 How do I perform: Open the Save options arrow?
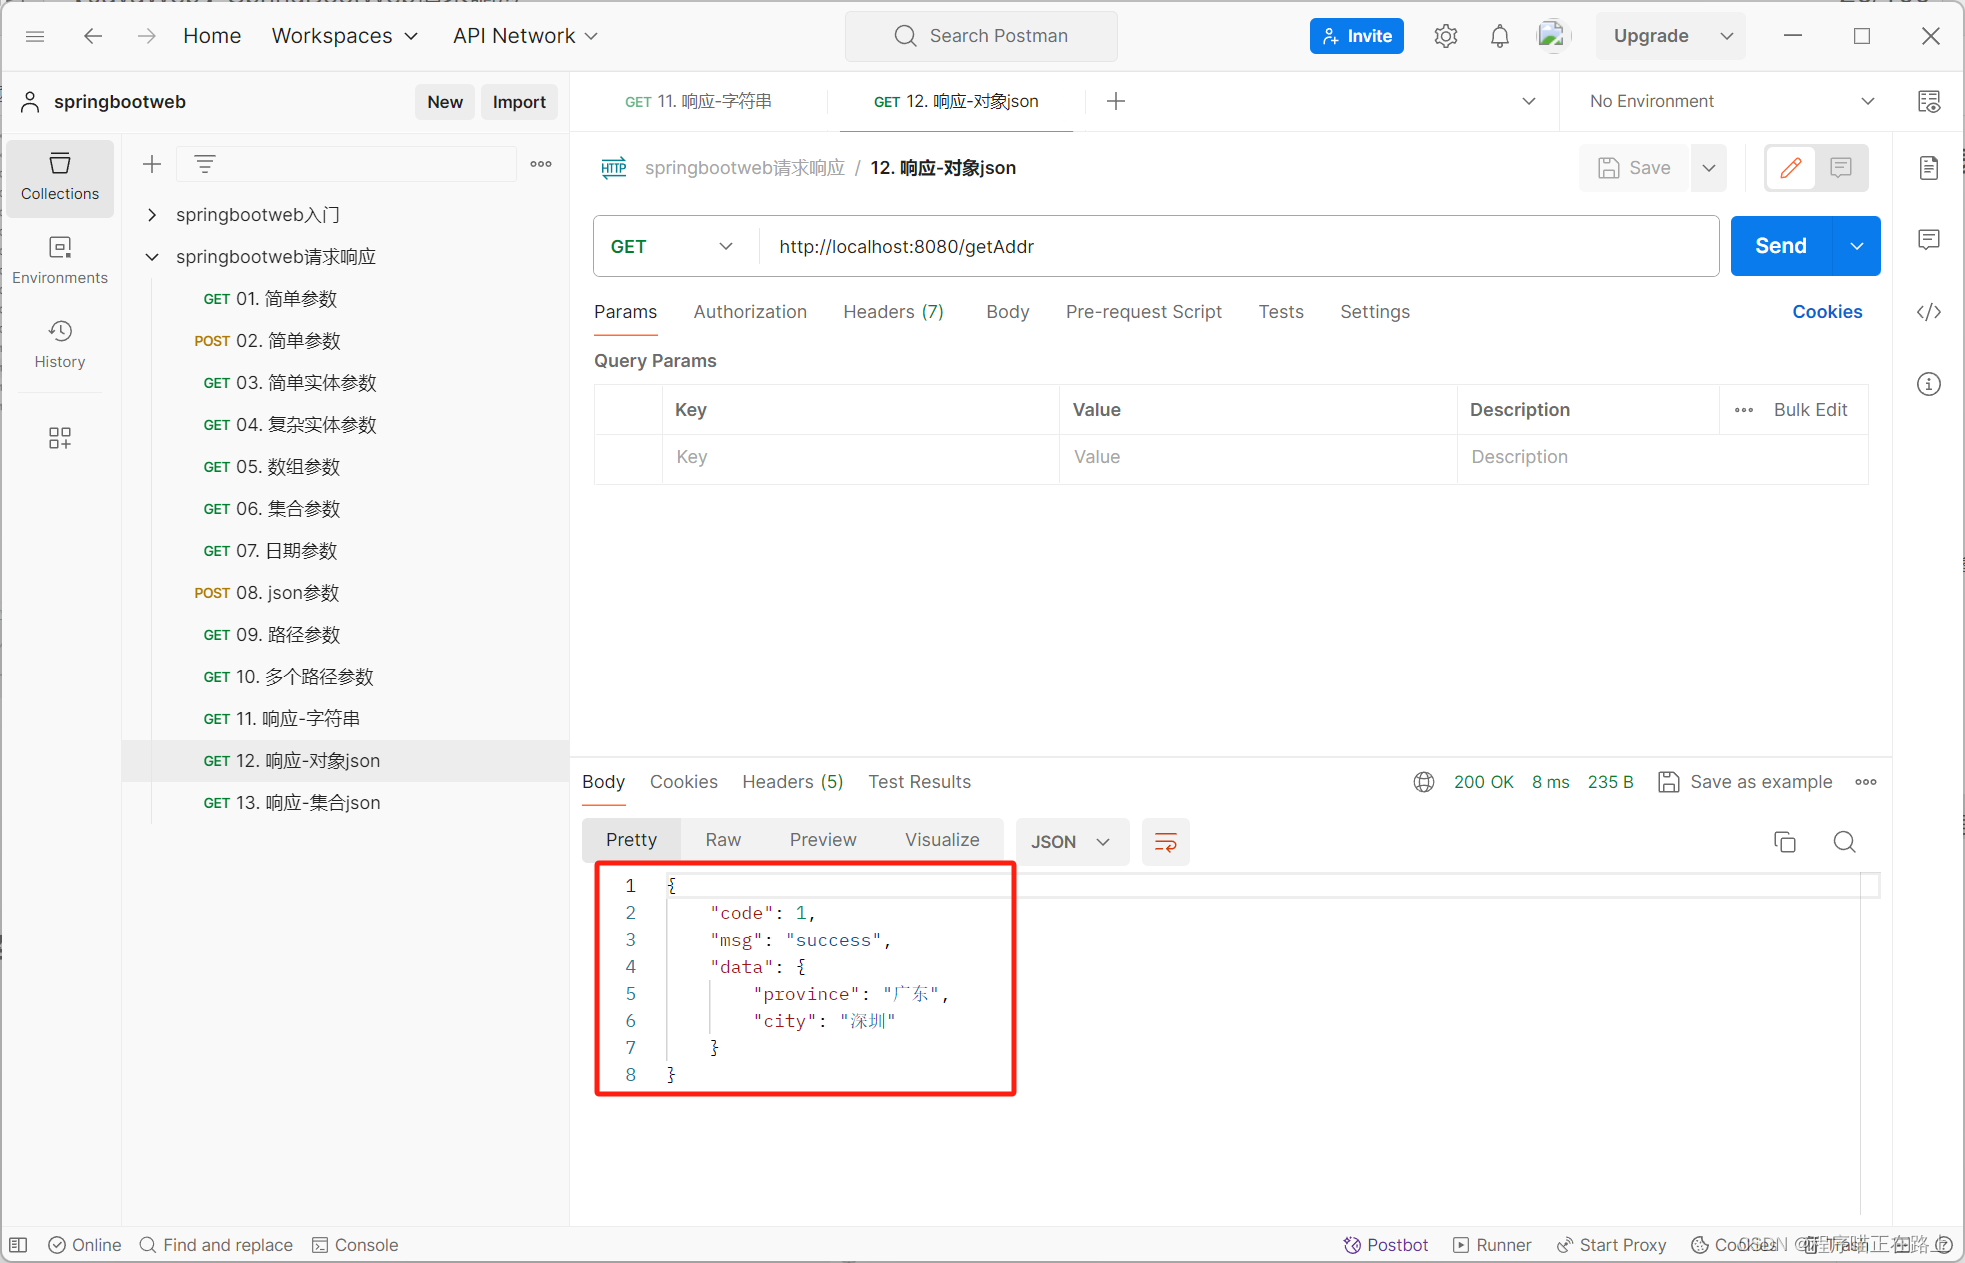pos(1709,168)
